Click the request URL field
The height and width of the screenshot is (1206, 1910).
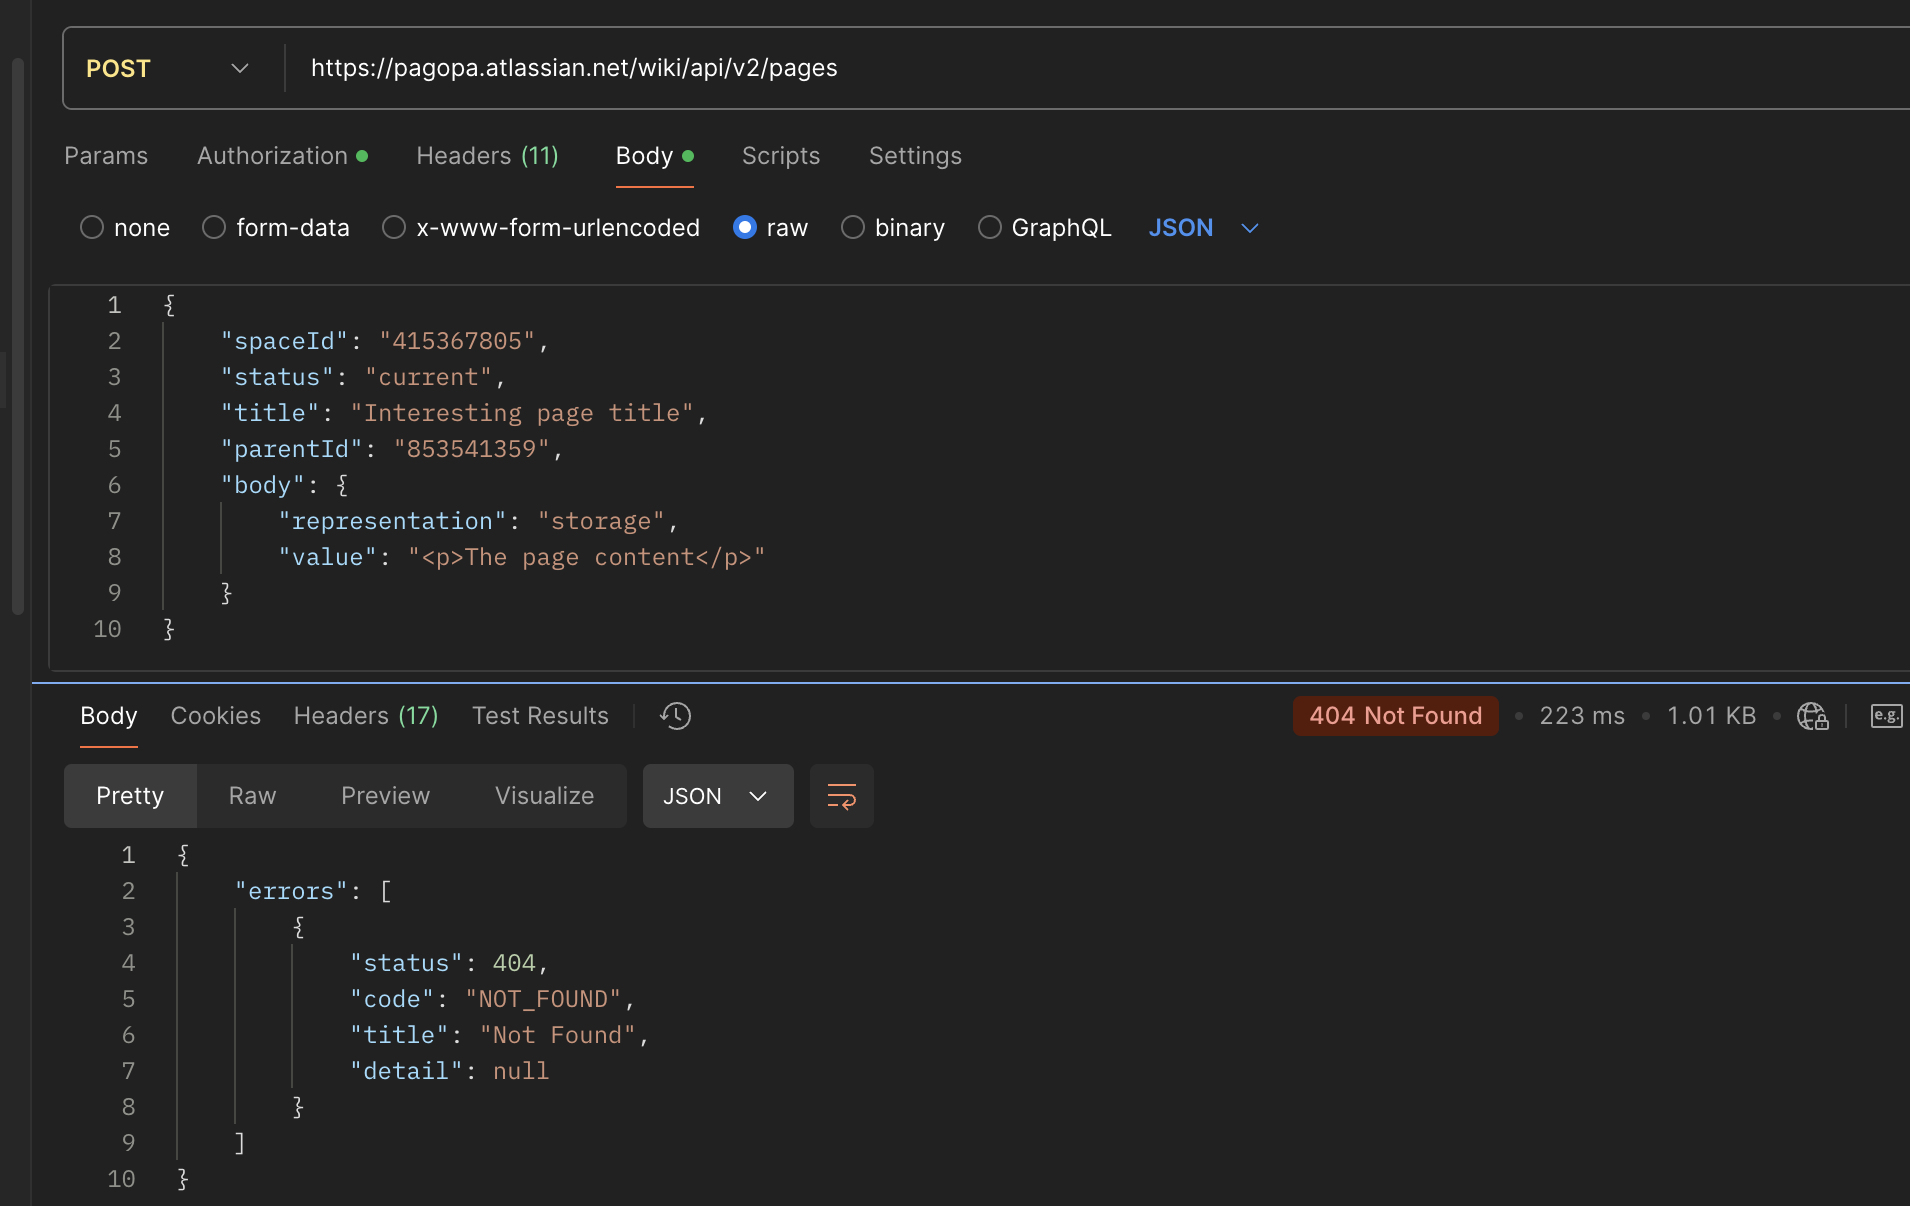tap(574, 68)
